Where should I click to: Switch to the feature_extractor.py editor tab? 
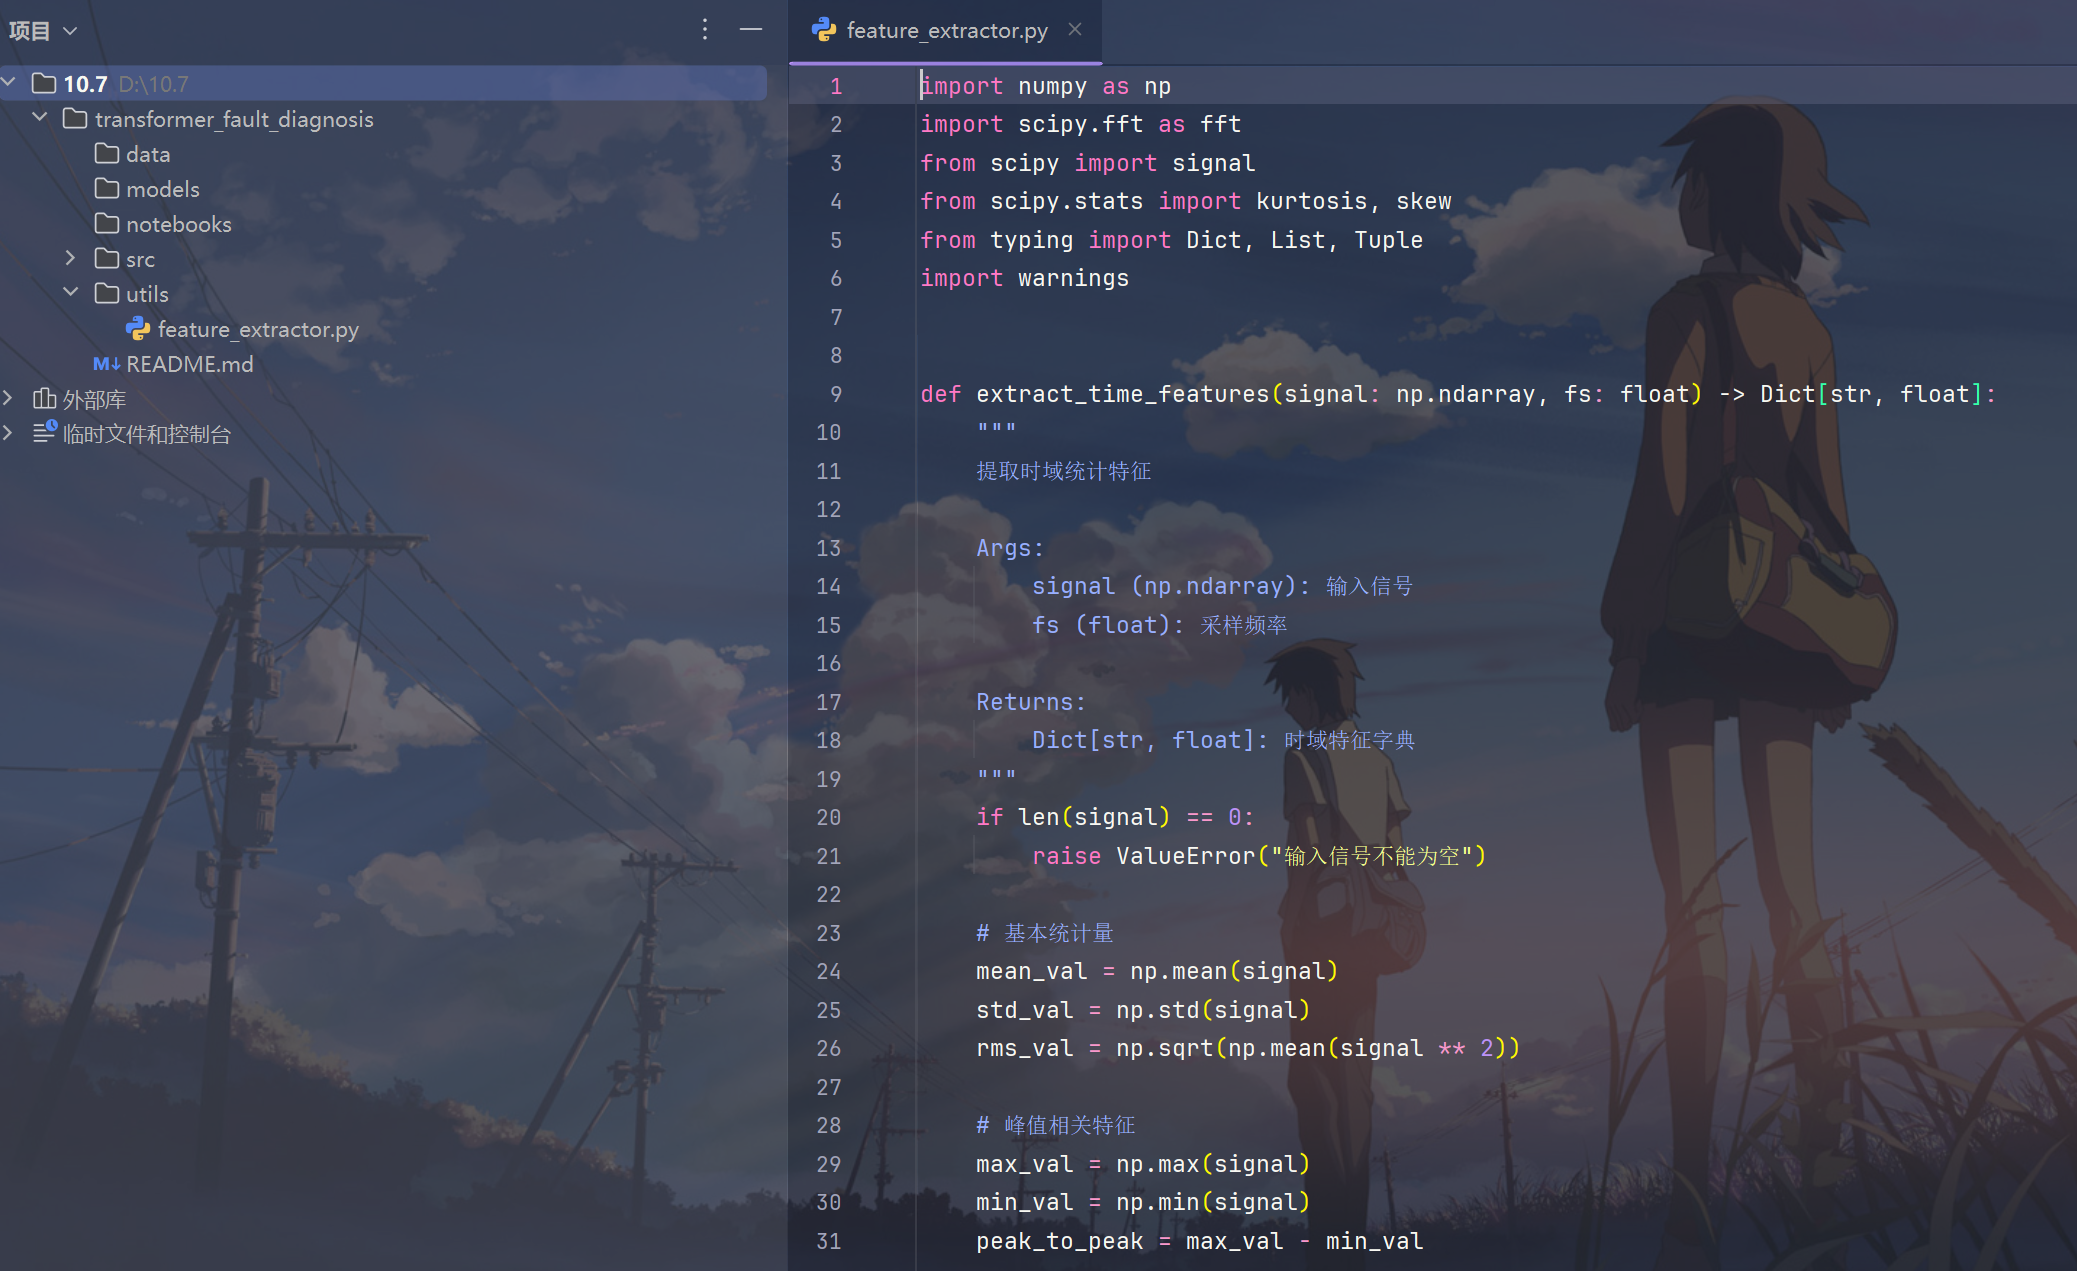946,31
